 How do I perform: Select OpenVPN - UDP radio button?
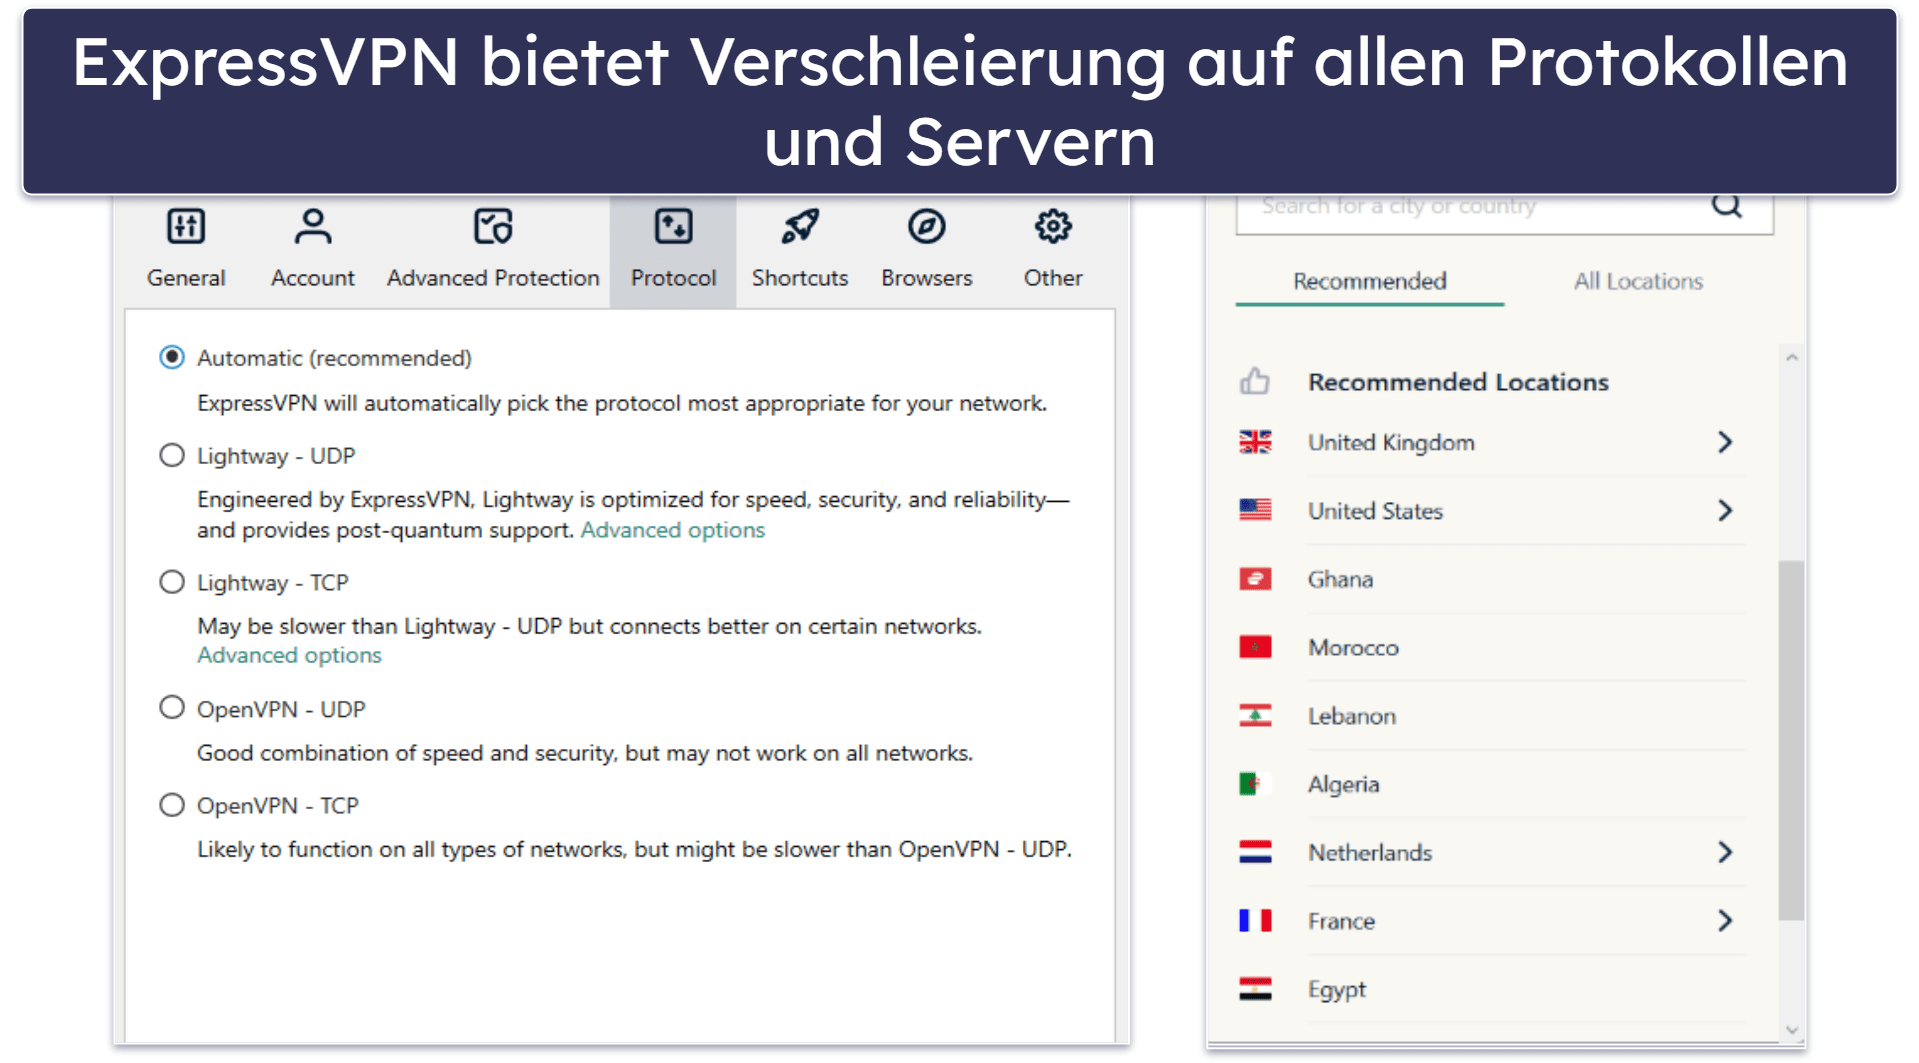[x=172, y=708]
